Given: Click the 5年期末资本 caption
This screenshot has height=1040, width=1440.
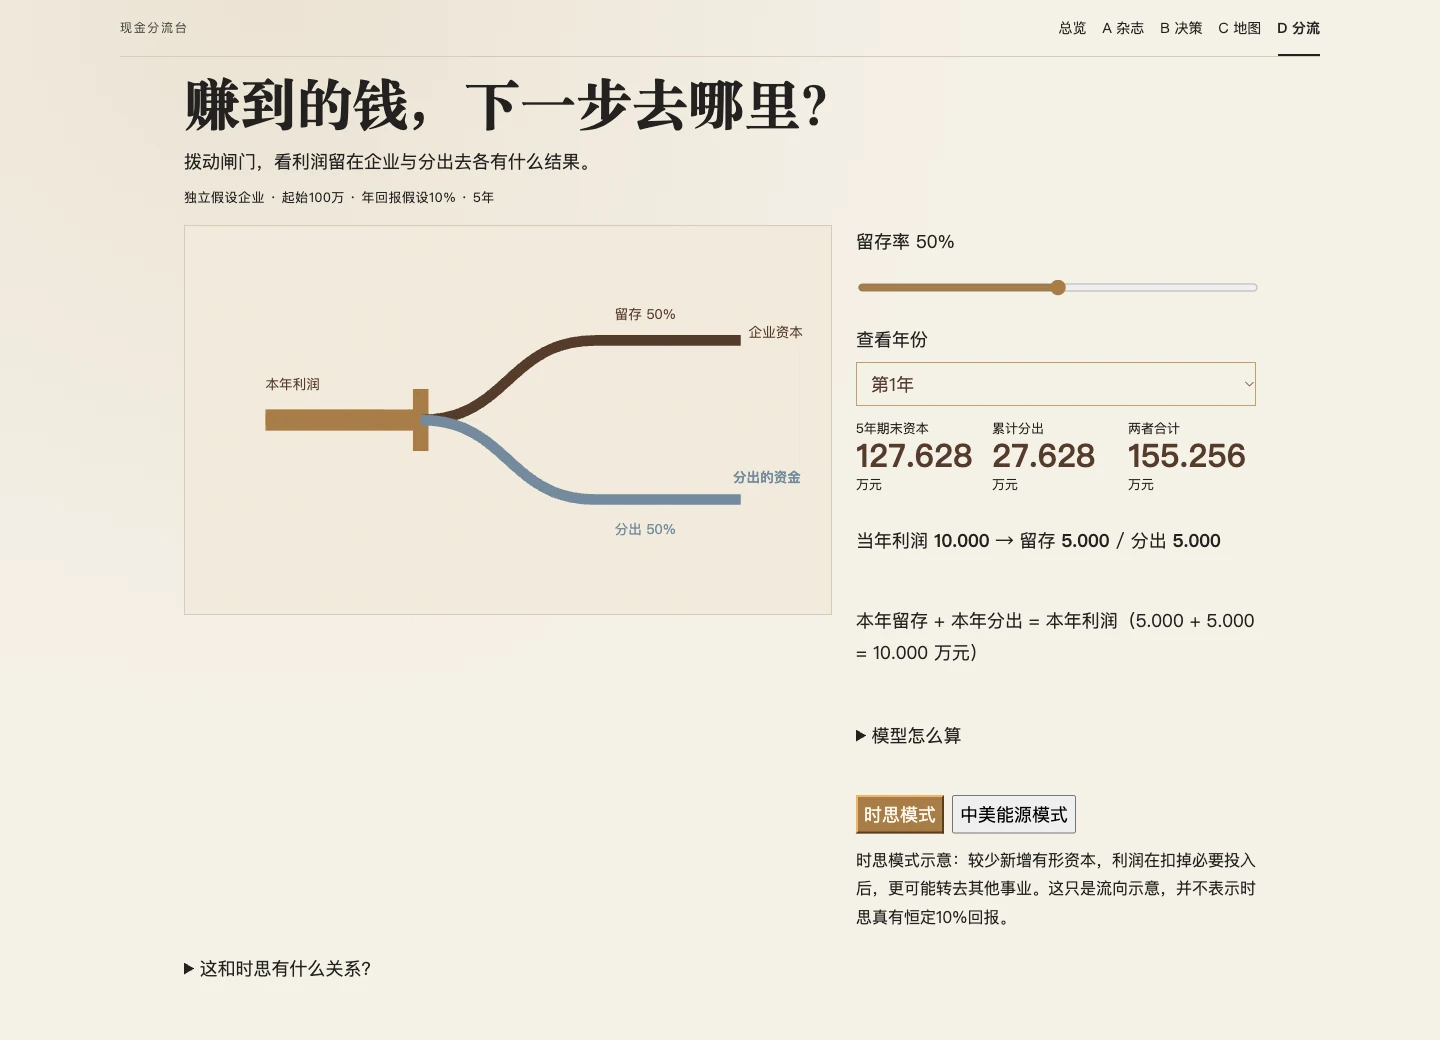Looking at the screenshot, I should (892, 428).
